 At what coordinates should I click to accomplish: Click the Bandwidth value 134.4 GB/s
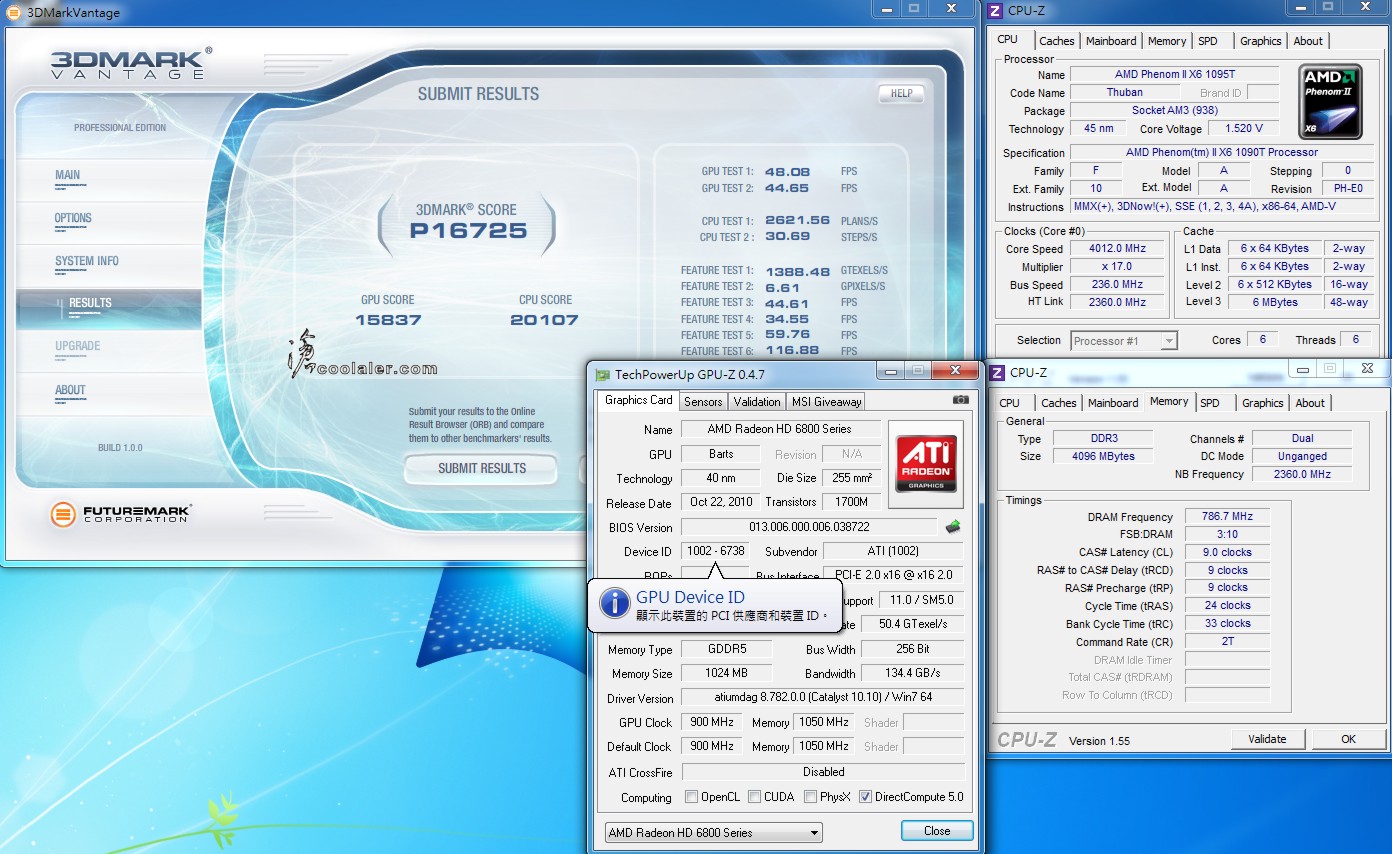(x=911, y=673)
